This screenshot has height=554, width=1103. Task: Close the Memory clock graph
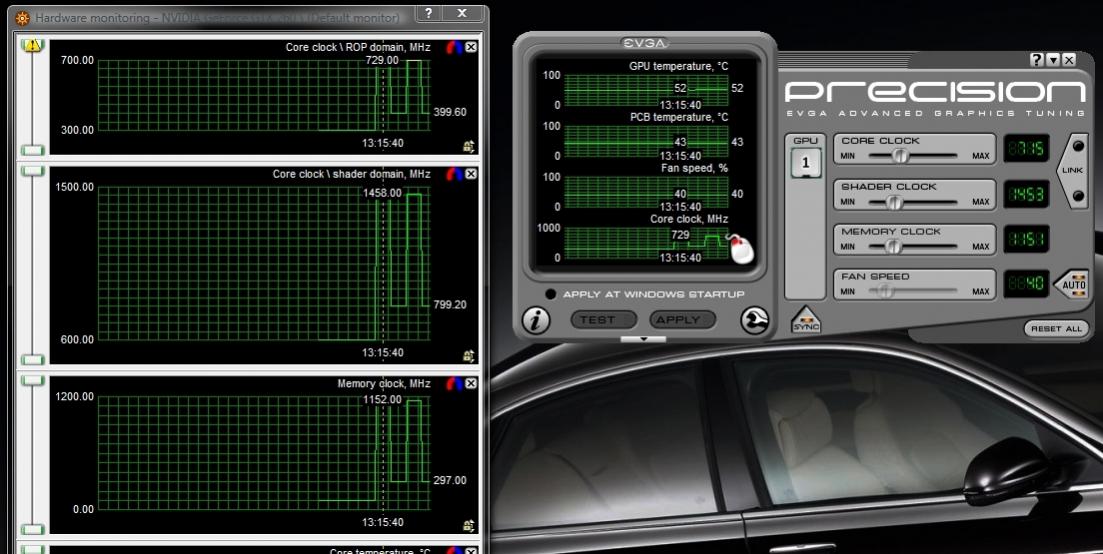[x=471, y=383]
